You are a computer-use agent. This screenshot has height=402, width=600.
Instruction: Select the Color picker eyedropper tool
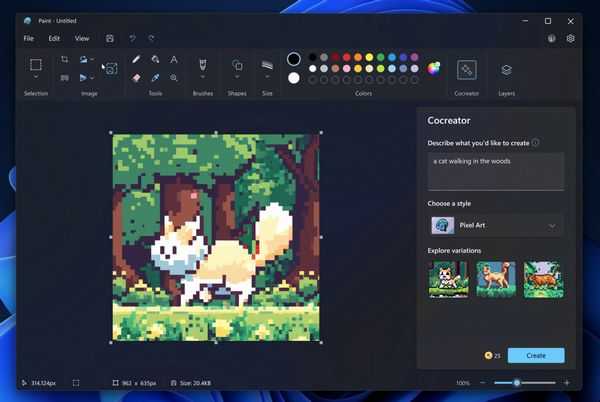155,77
